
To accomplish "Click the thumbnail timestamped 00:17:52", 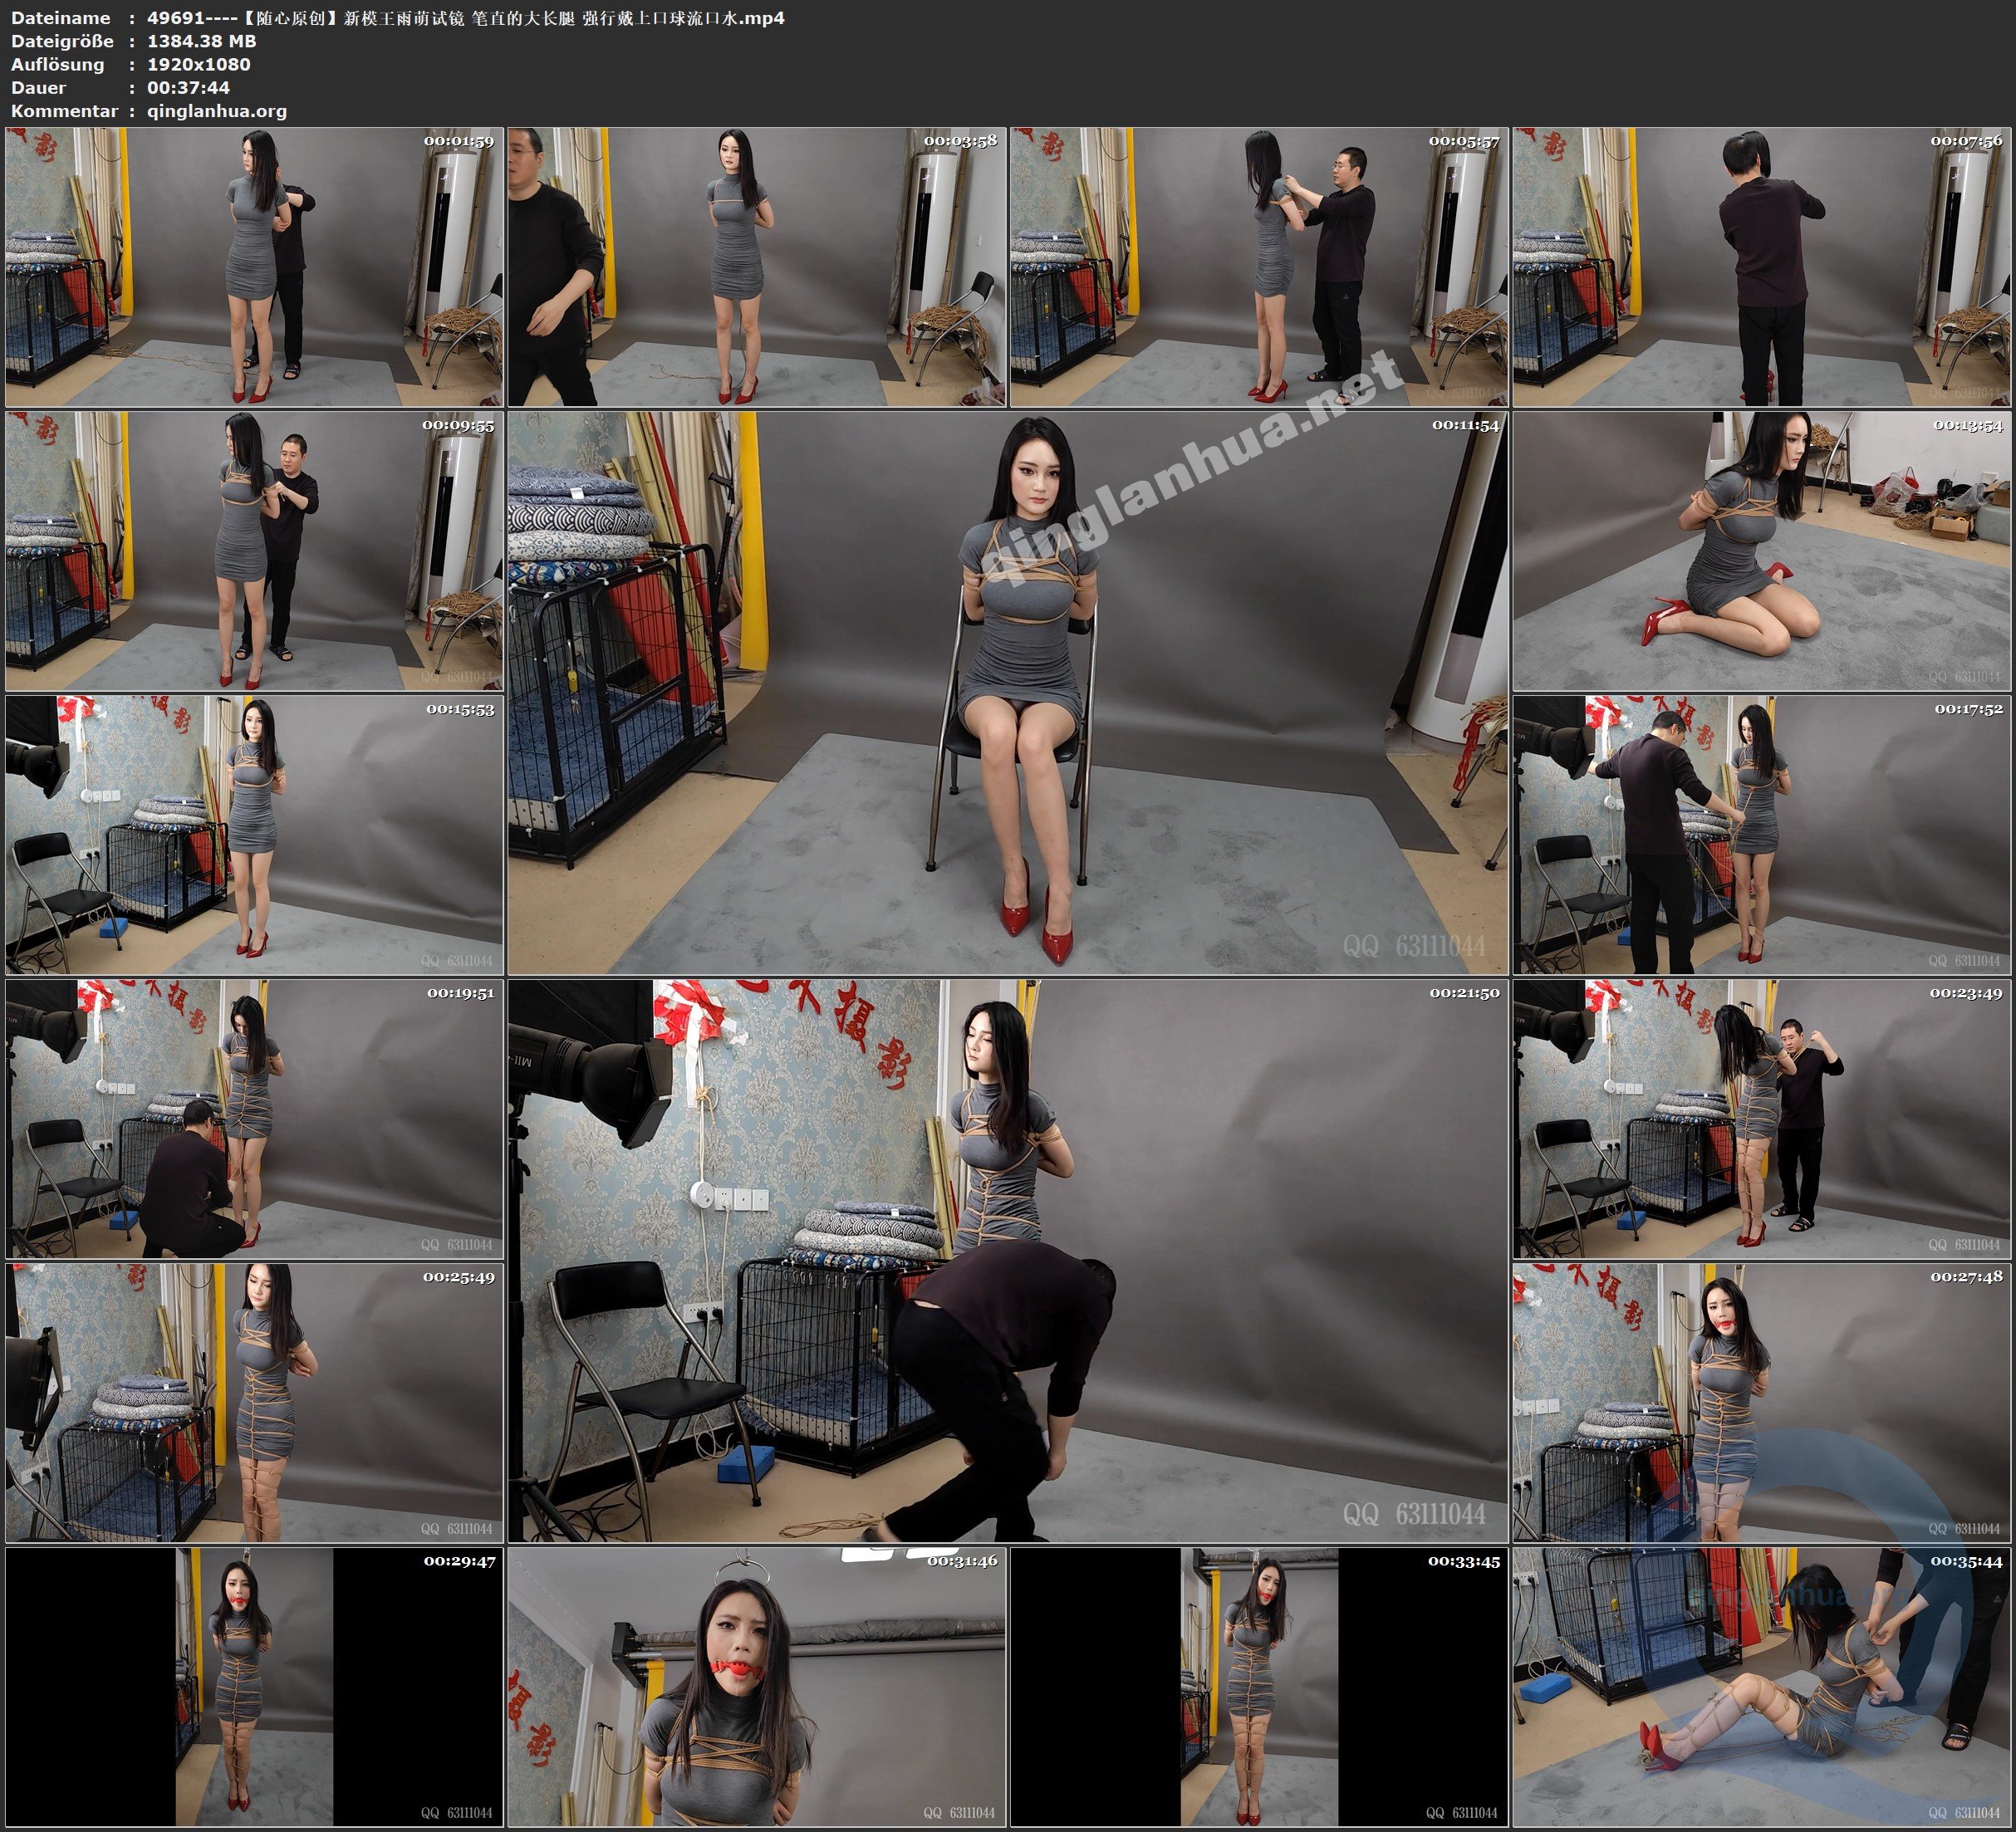I will pos(1761,835).
